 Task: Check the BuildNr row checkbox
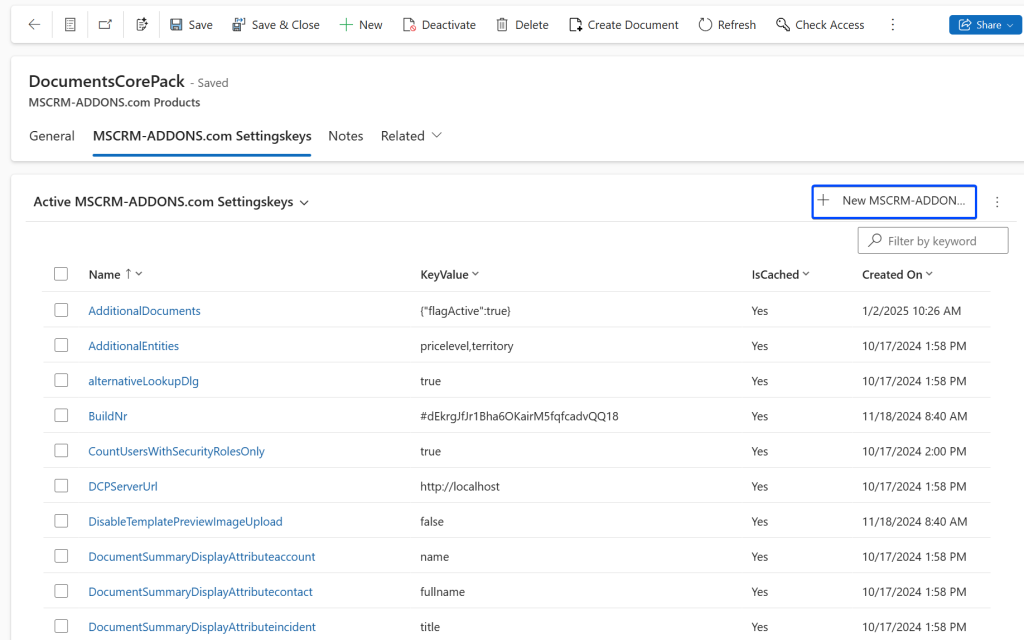click(x=61, y=415)
